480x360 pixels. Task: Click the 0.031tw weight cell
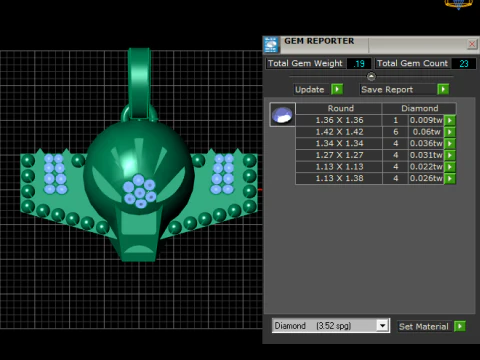pos(426,155)
